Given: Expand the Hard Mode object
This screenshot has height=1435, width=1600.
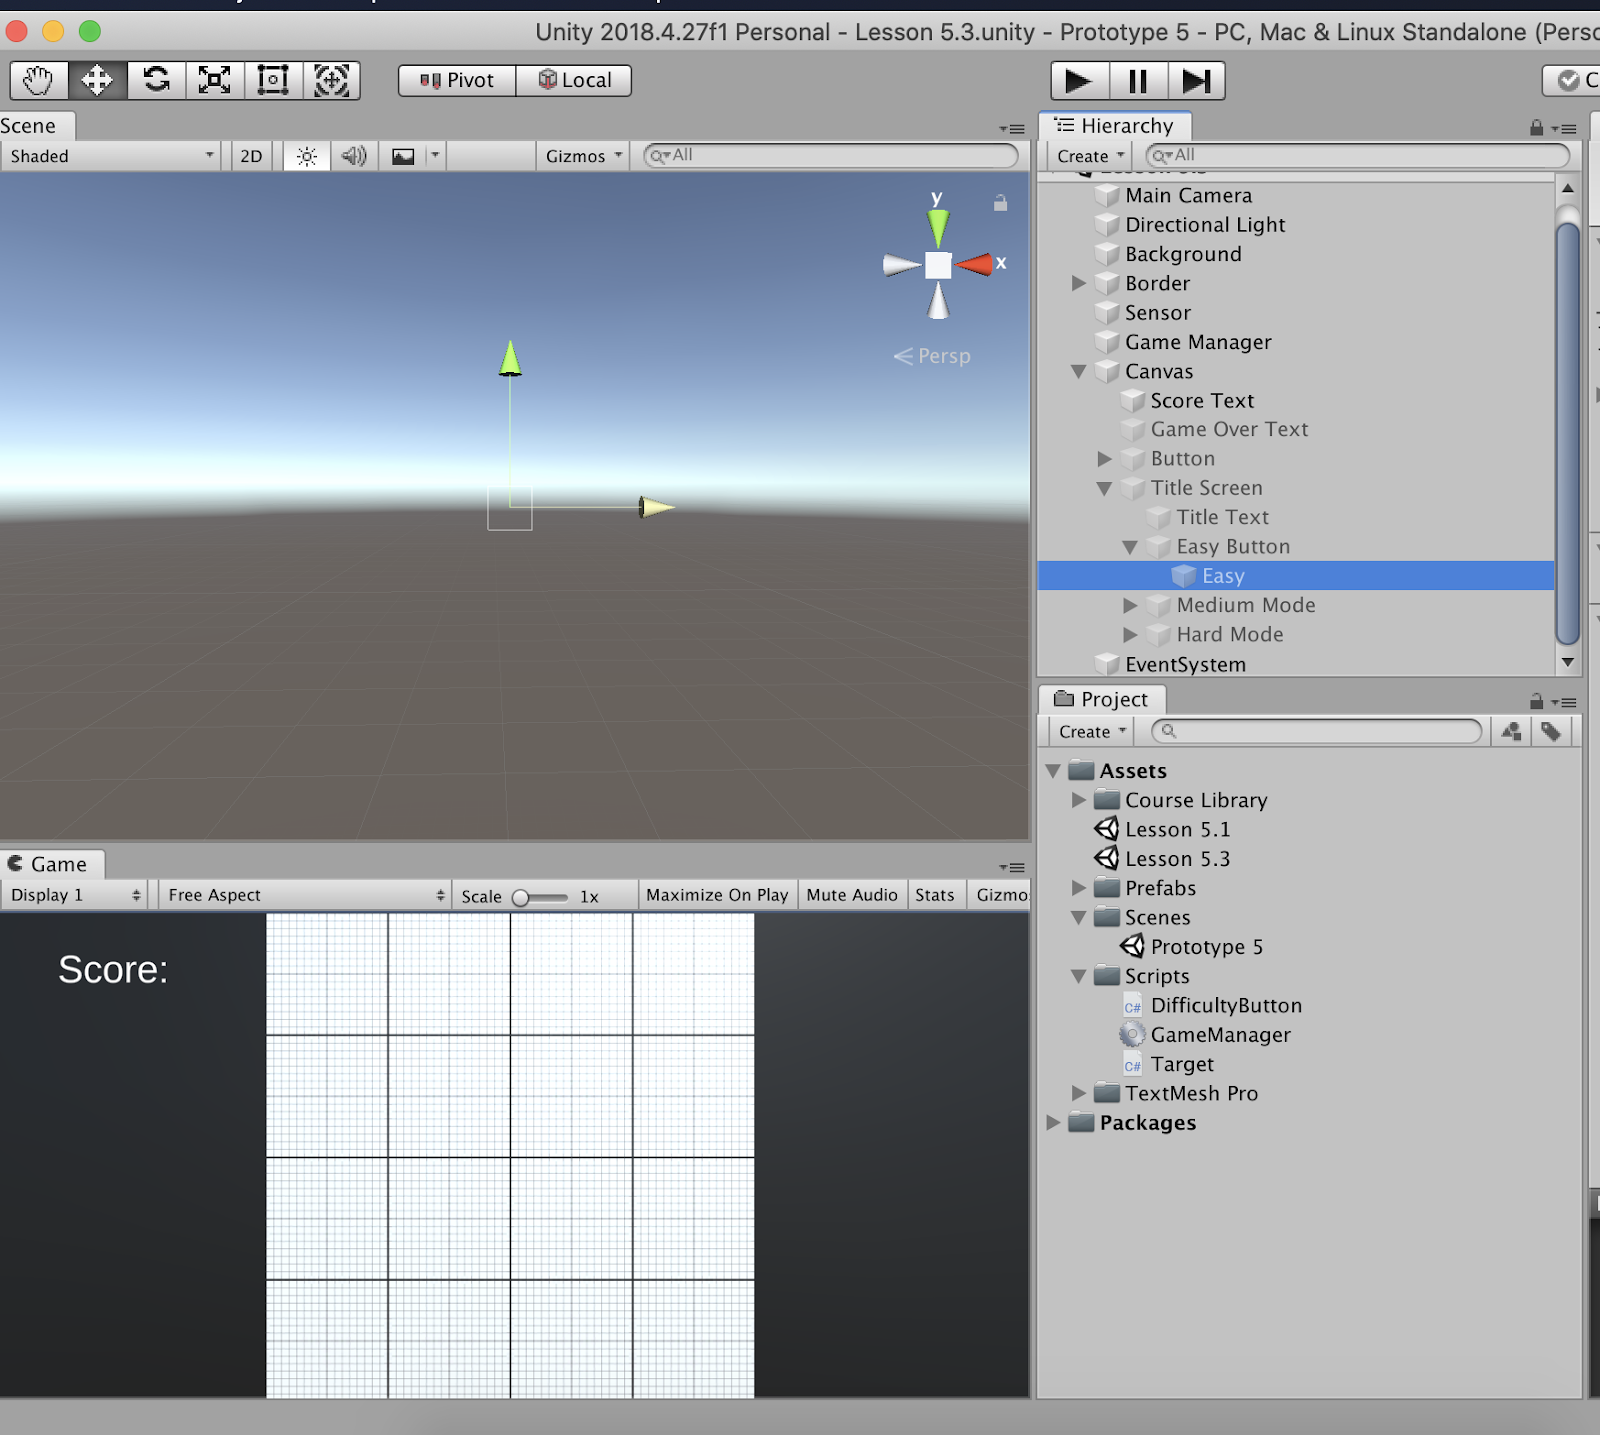Looking at the screenshot, I should tap(1130, 634).
